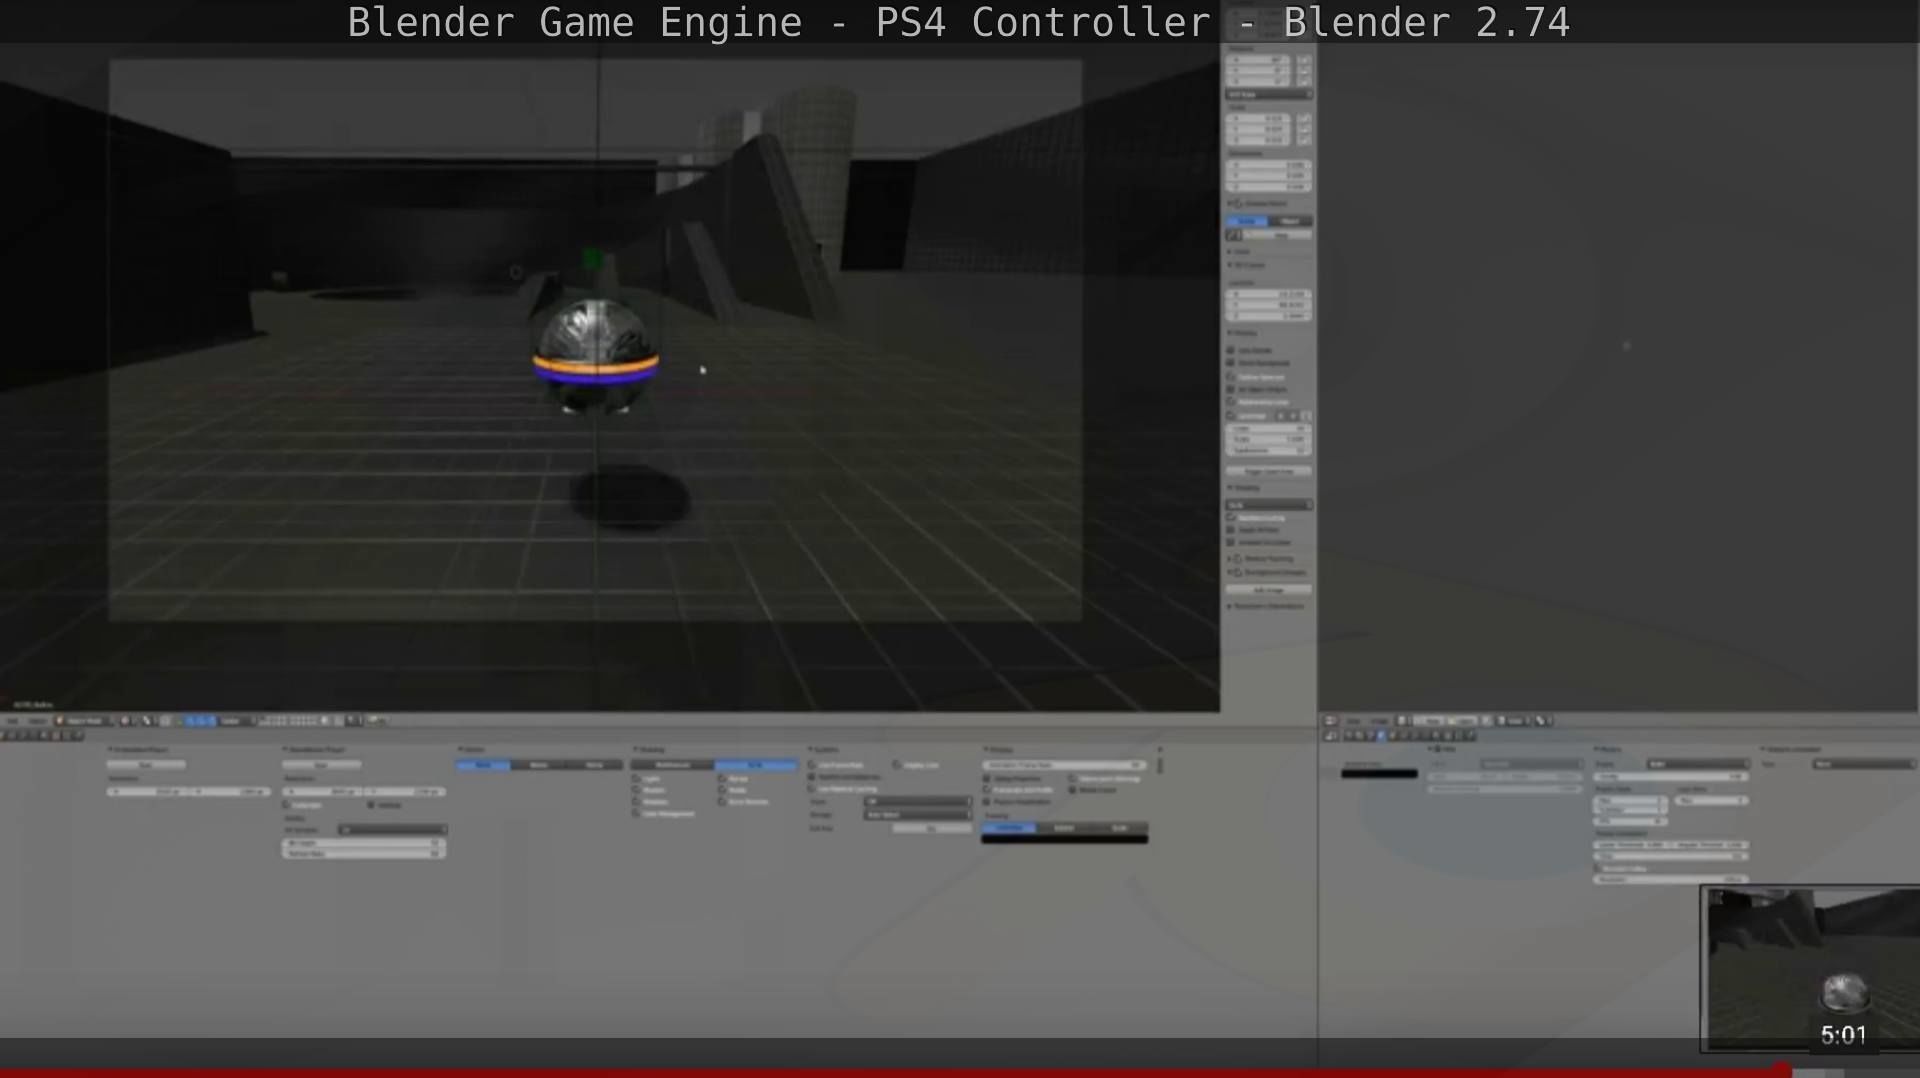Image resolution: width=1920 pixels, height=1078 pixels.
Task: Open Select menu in 3D viewport header
Action: (37, 721)
